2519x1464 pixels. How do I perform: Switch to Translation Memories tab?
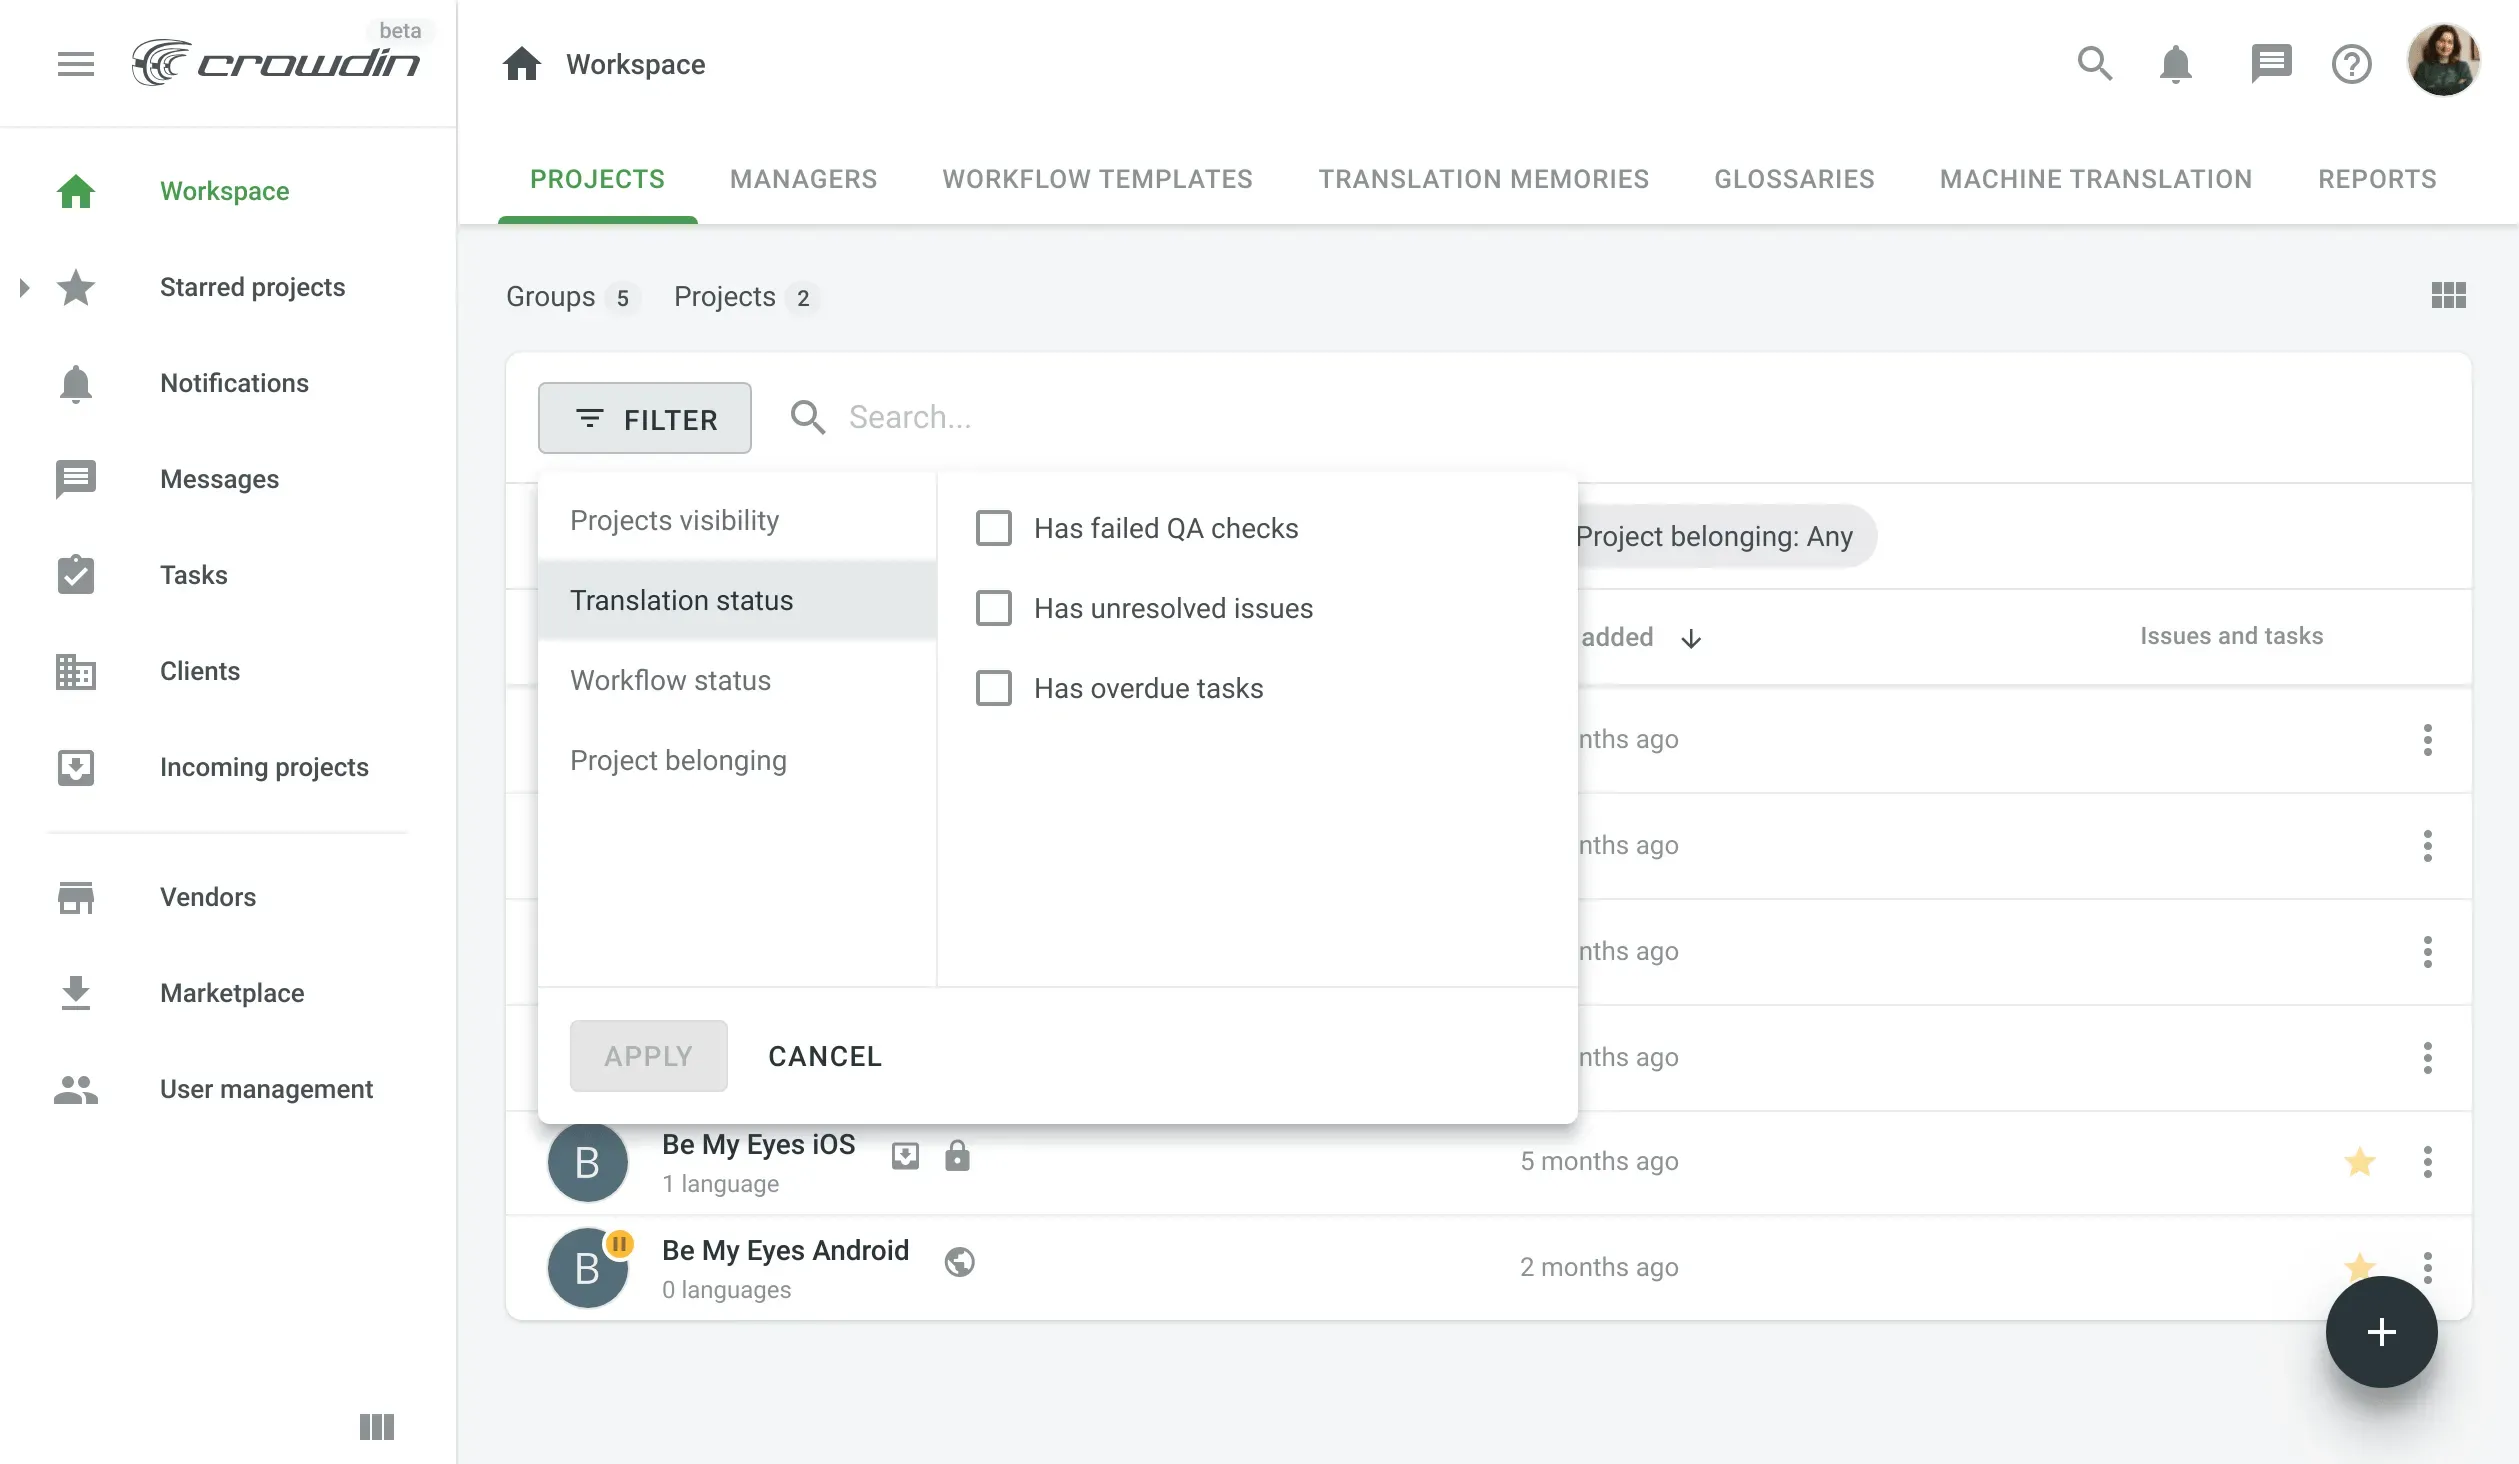tap(1483, 179)
